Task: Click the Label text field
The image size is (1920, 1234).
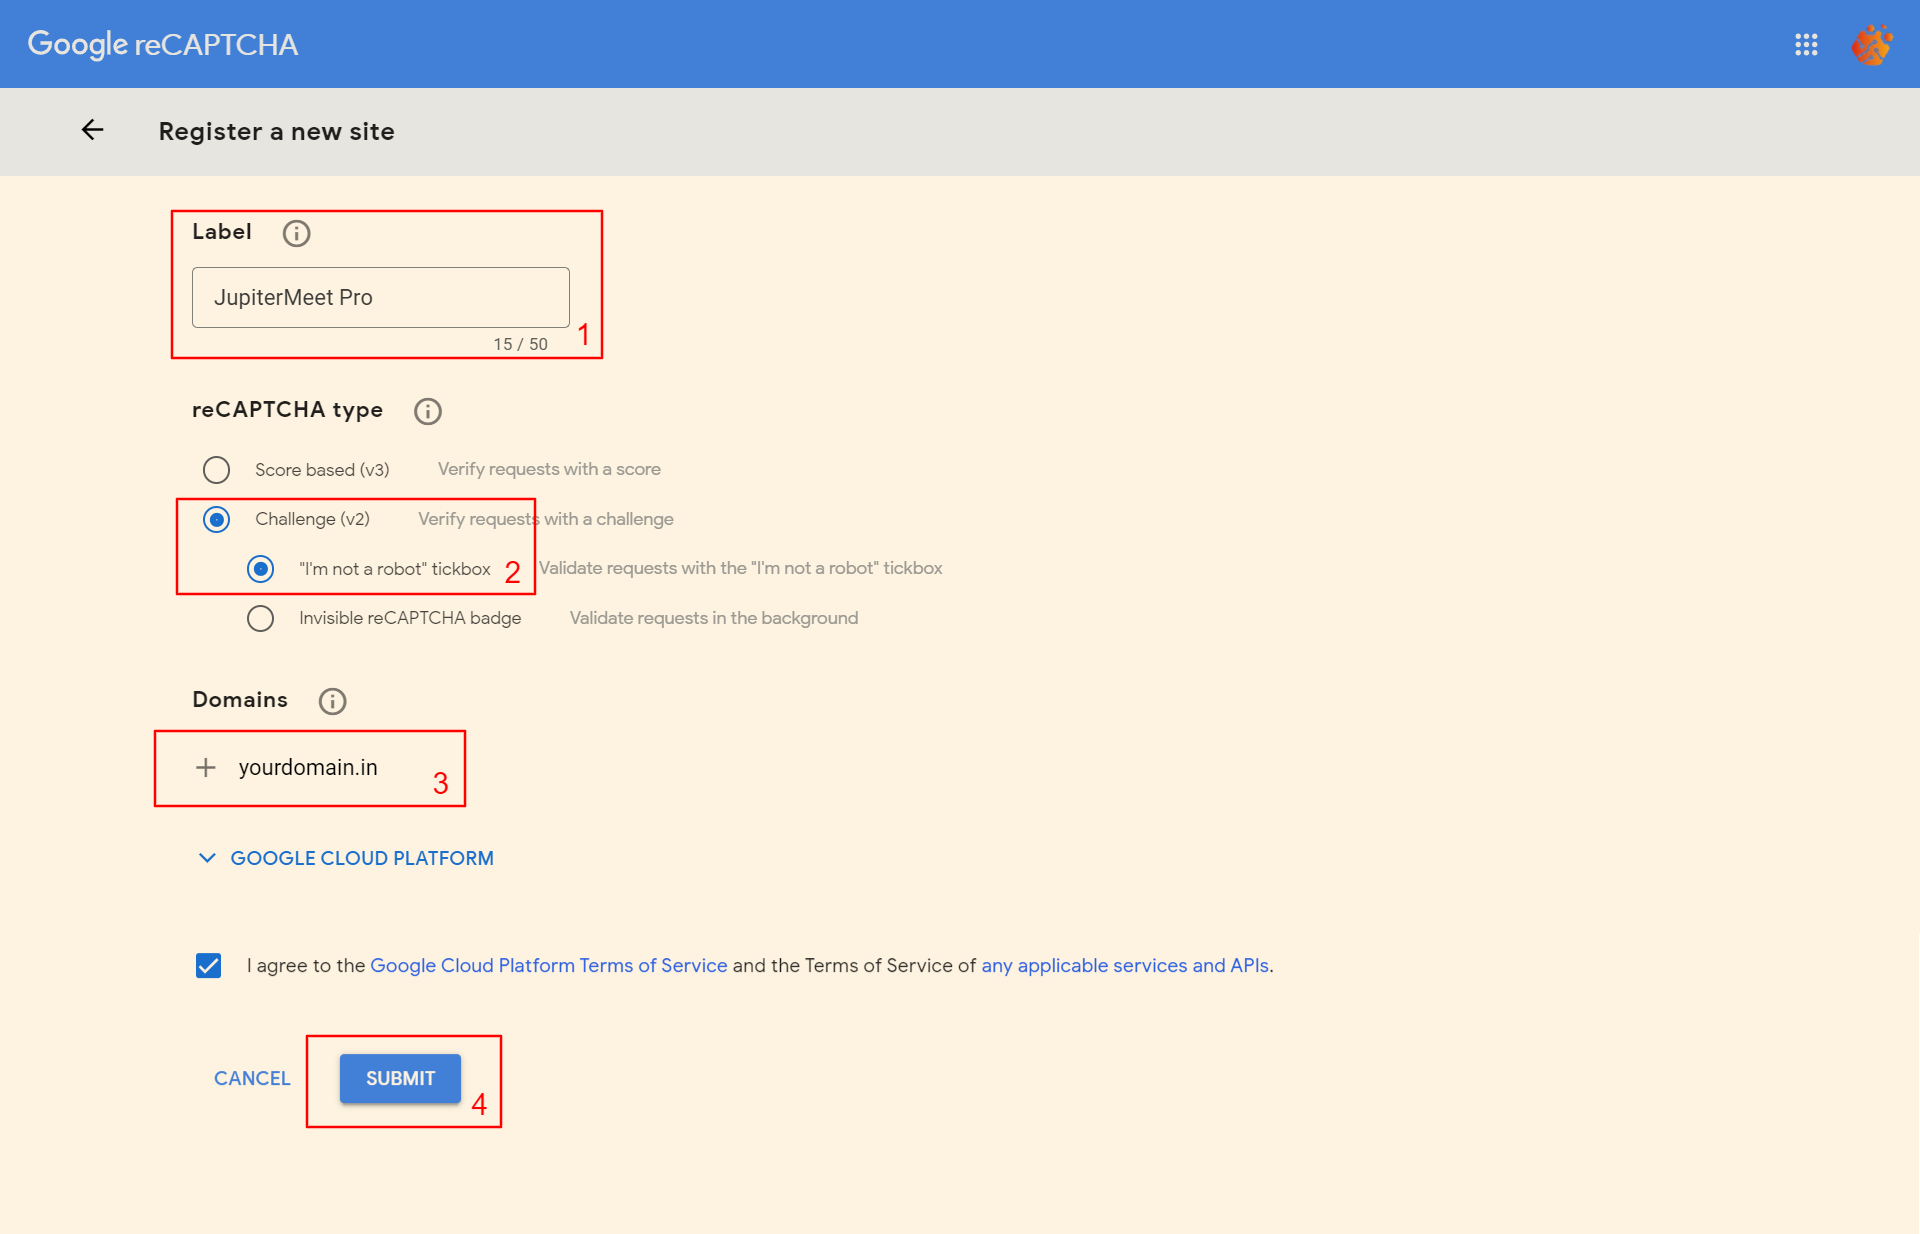Action: [x=380, y=297]
